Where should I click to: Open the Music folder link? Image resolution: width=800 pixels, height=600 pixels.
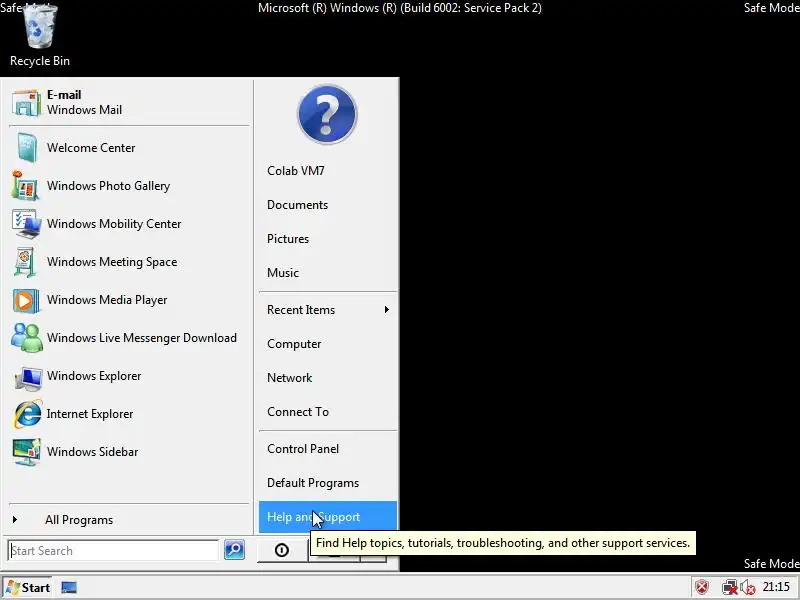(x=283, y=273)
